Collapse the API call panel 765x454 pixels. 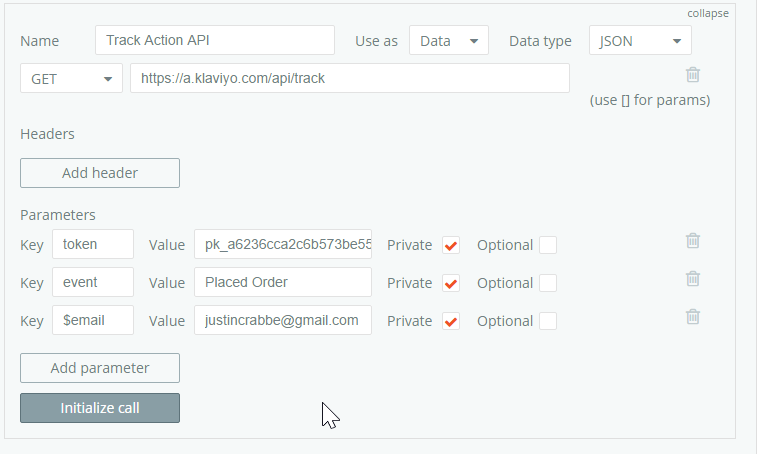tap(707, 13)
